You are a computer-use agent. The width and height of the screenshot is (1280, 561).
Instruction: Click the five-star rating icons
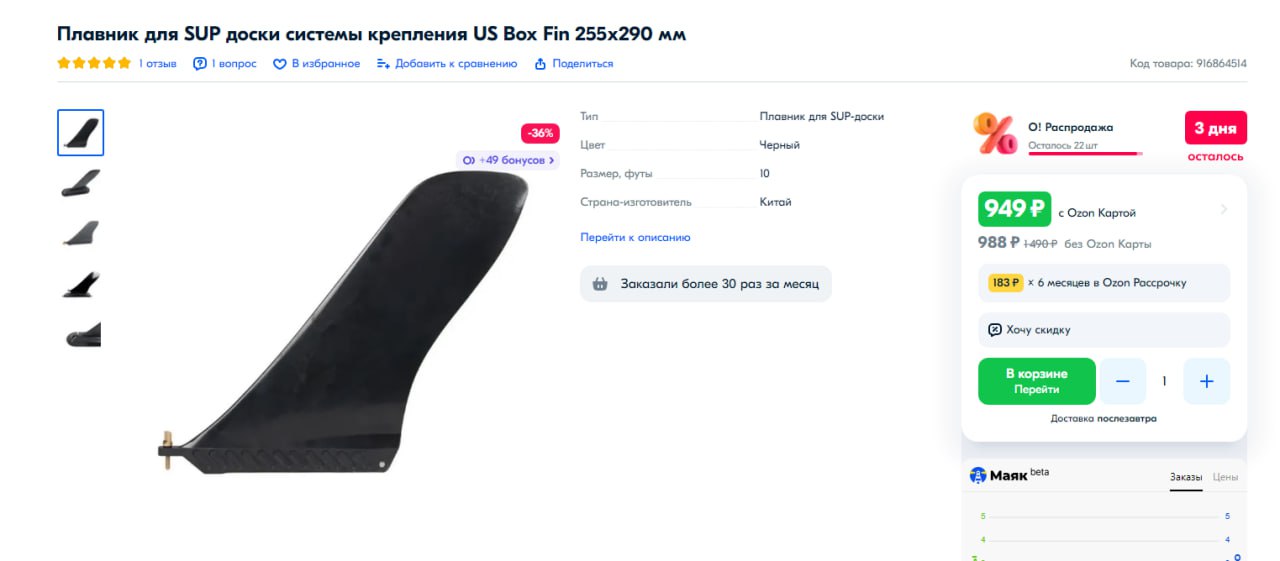[94, 63]
